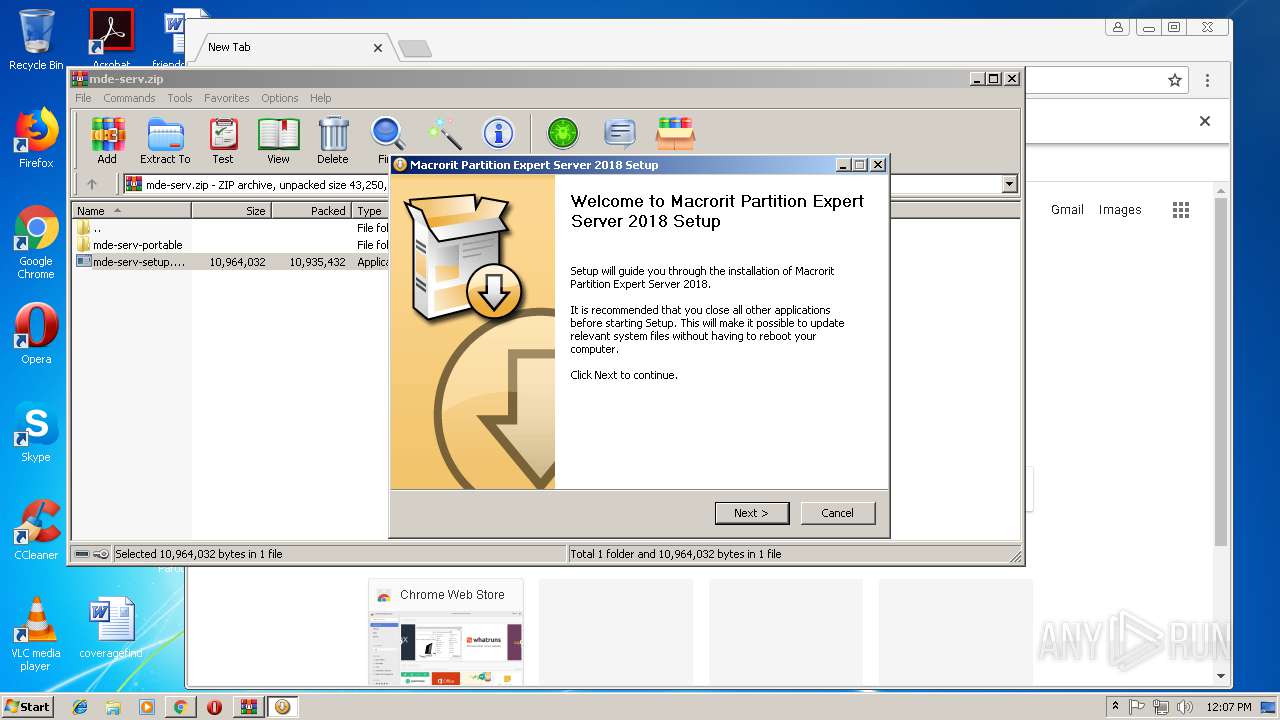Click the Chrome page vertical scrollbar

[1220, 370]
